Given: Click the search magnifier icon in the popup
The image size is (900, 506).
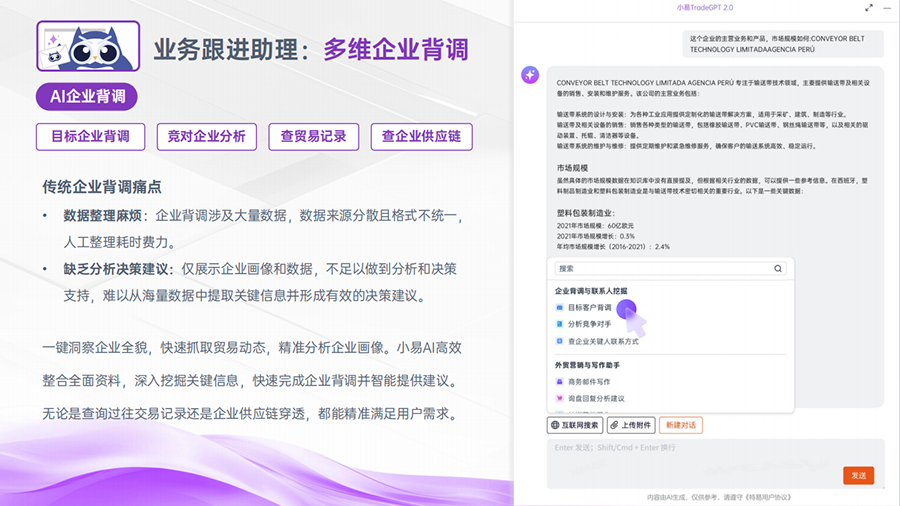Looking at the screenshot, I should [x=779, y=269].
